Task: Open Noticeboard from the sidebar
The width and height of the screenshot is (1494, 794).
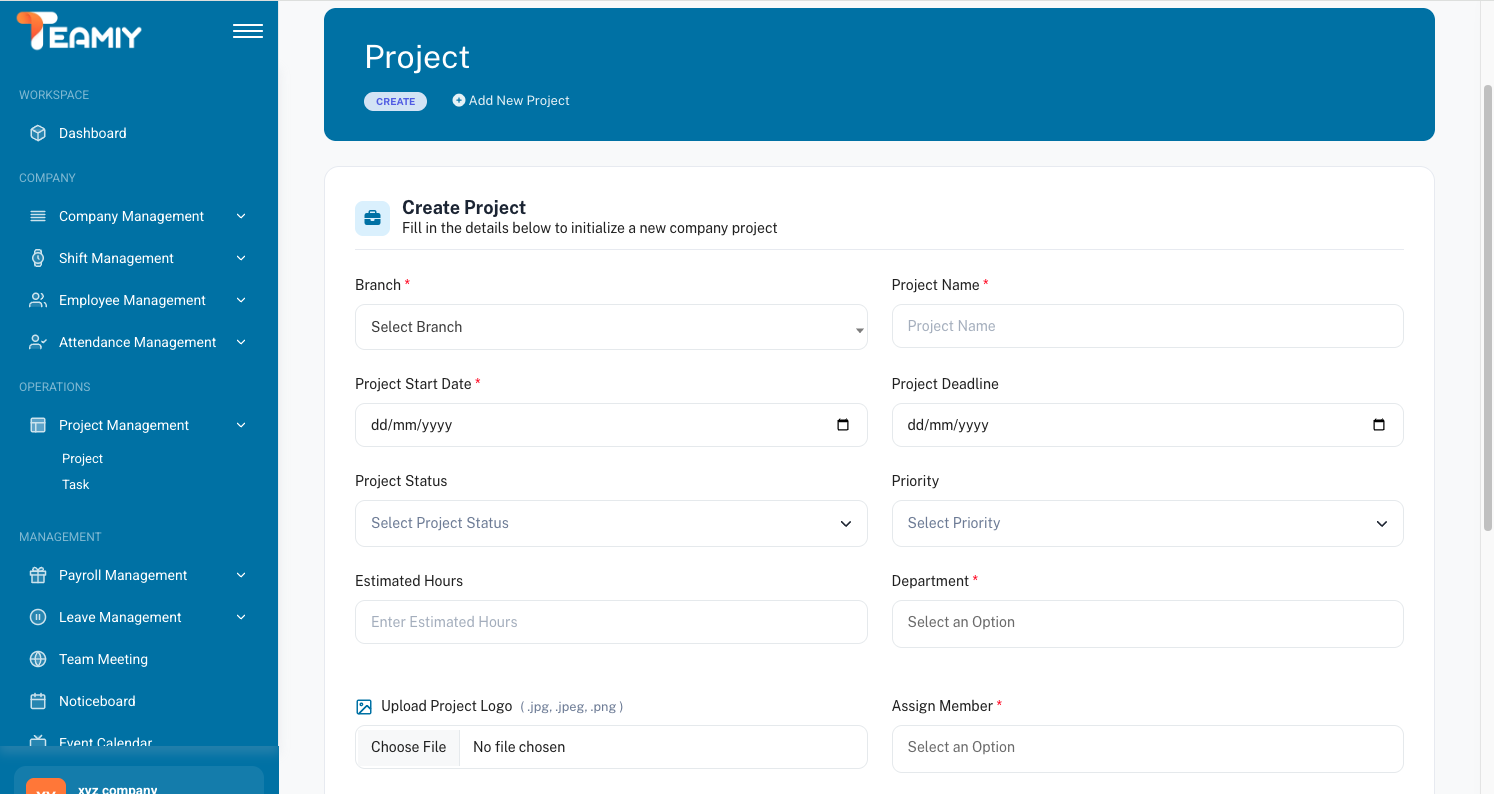Action: (97, 701)
